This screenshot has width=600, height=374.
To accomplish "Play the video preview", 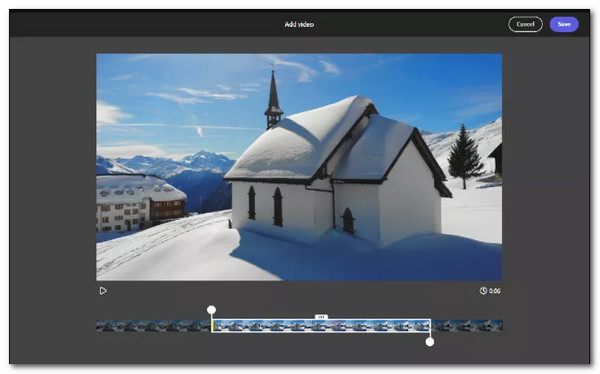I will coord(103,291).
